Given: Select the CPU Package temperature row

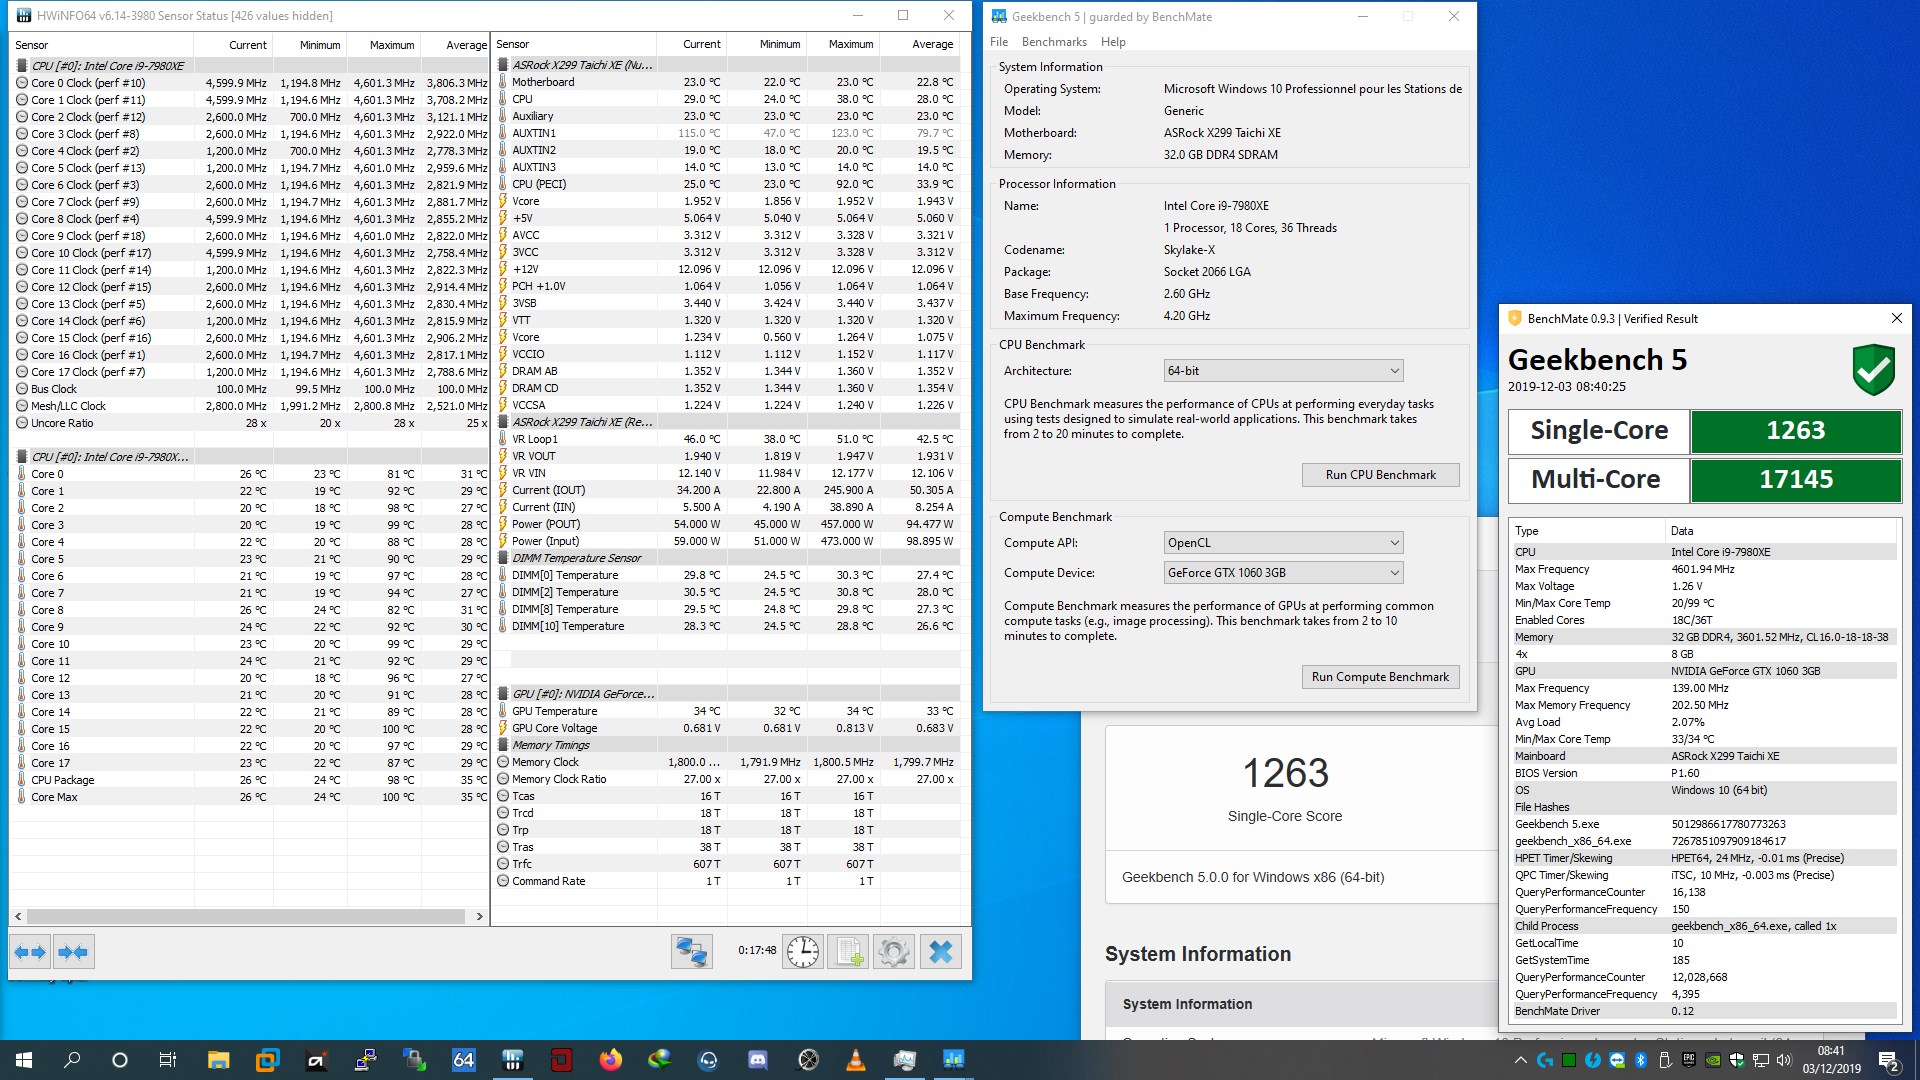Looking at the screenshot, I should pos(250,780).
